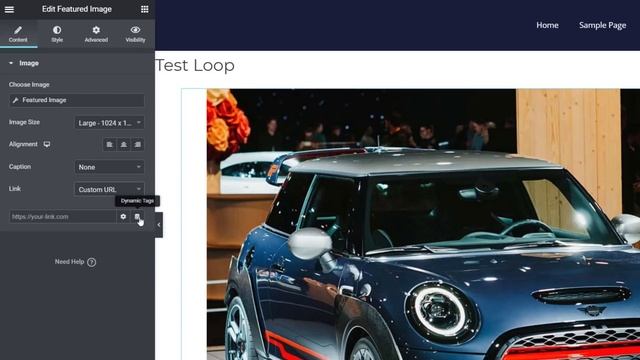
Task: Switch to the Visibility tab
Action: (x=135, y=34)
